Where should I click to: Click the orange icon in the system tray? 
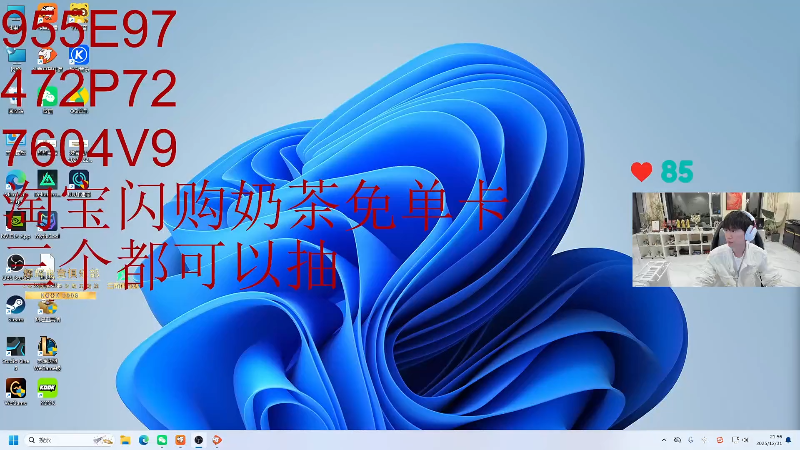click(719, 440)
